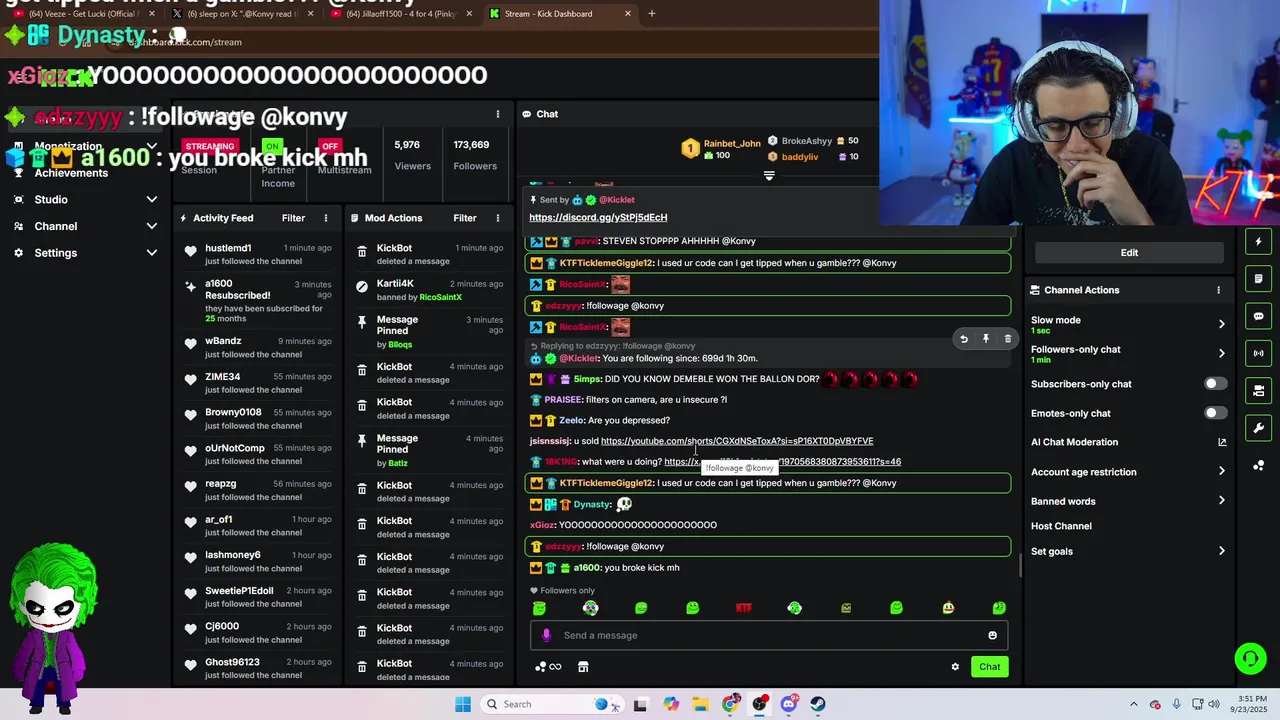
Task: Open the wrench tools icon in right sidebar
Action: tap(1258, 428)
